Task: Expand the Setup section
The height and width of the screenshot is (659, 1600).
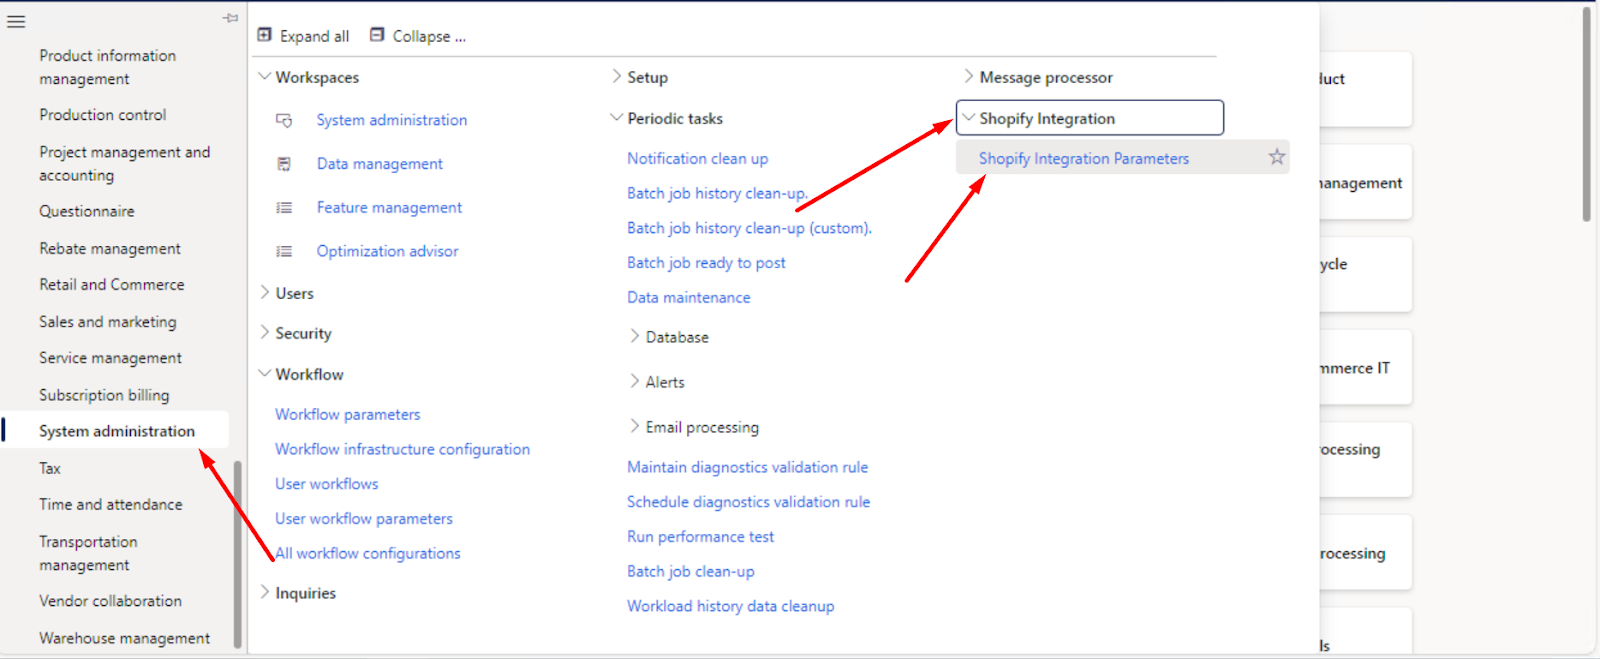Action: pyautogui.click(x=616, y=77)
